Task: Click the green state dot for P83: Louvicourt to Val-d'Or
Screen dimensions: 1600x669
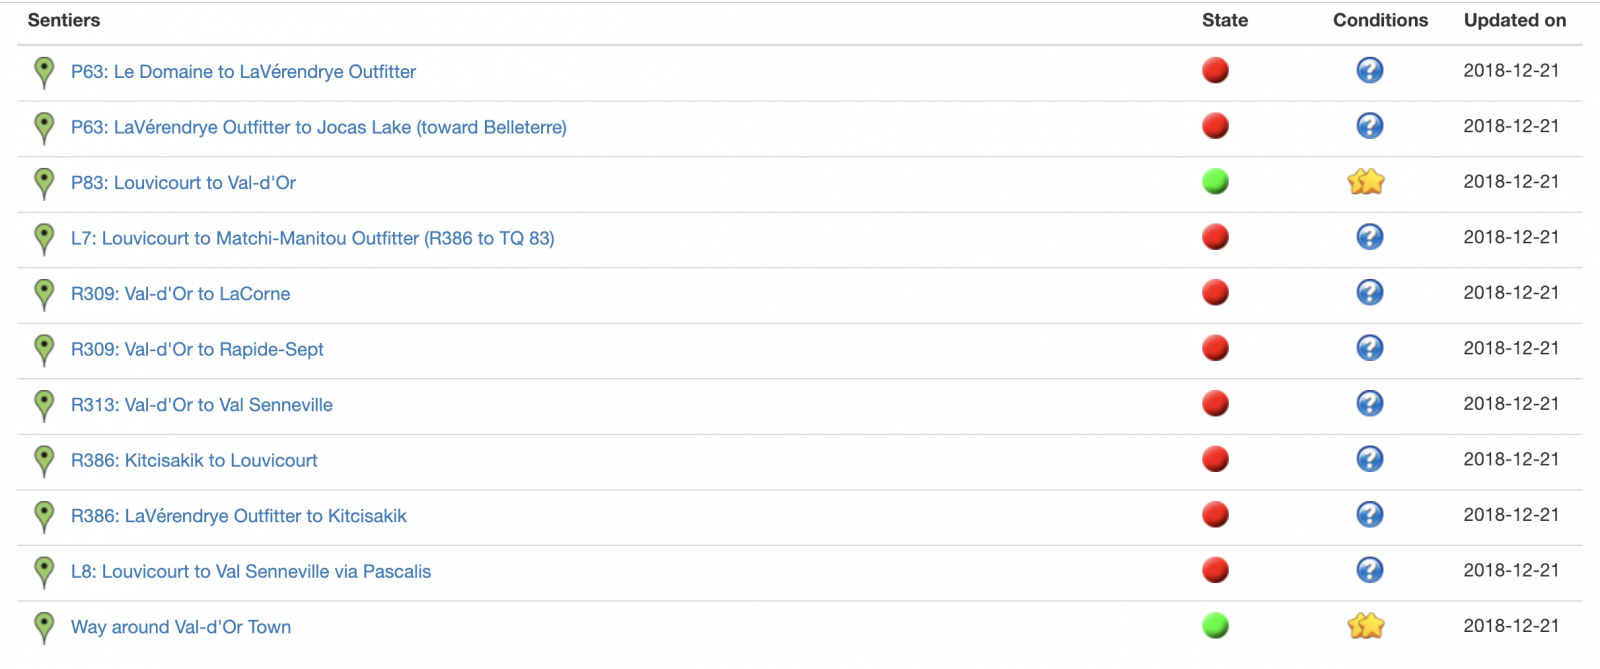Action: [1215, 181]
